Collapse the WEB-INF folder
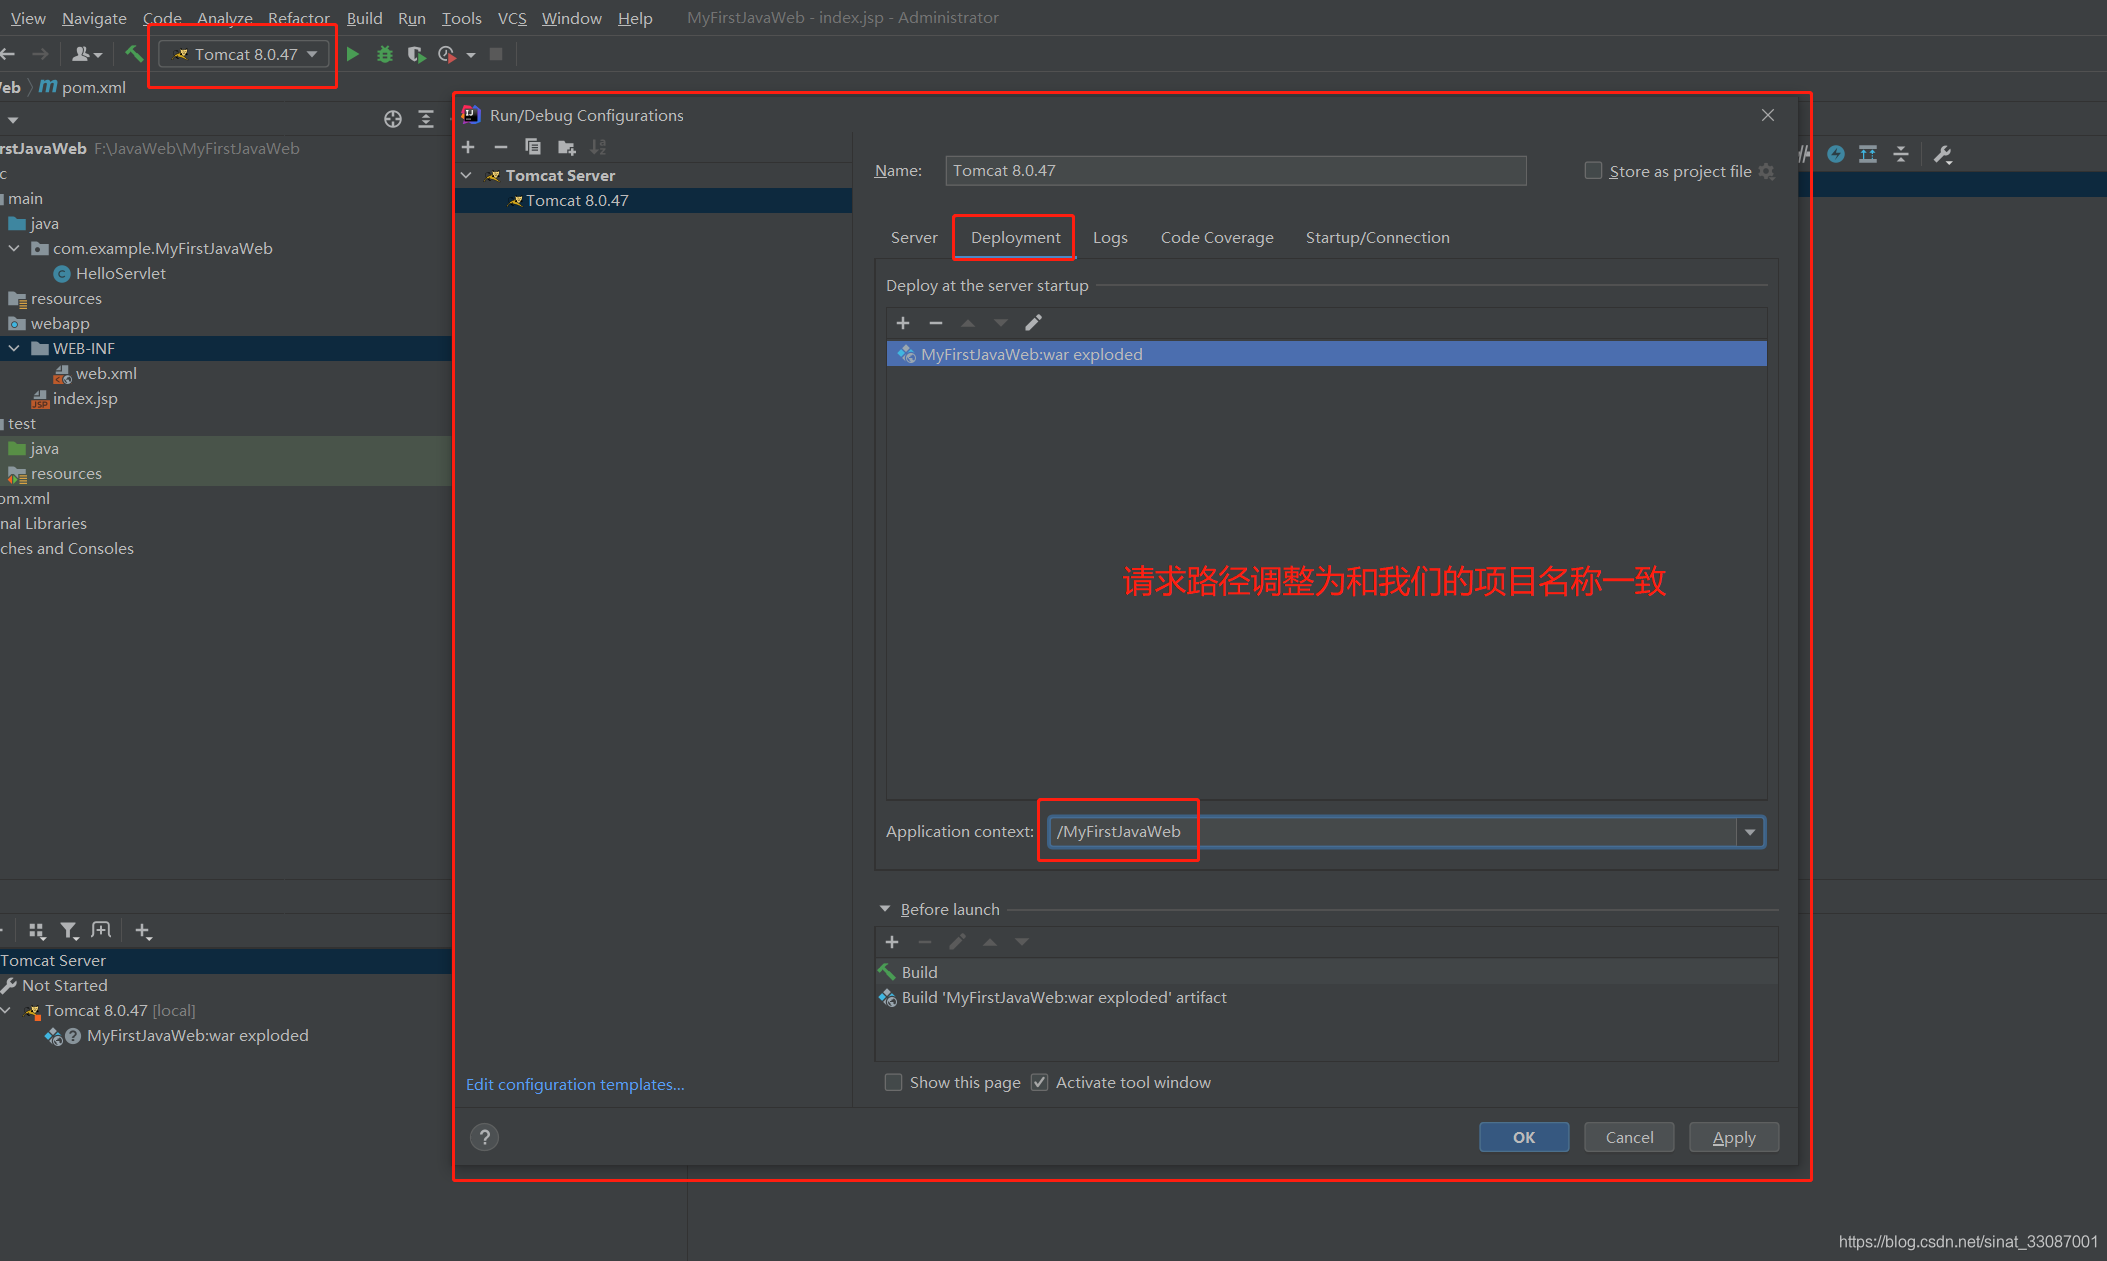The width and height of the screenshot is (2107, 1261). (x=14, y=348)
